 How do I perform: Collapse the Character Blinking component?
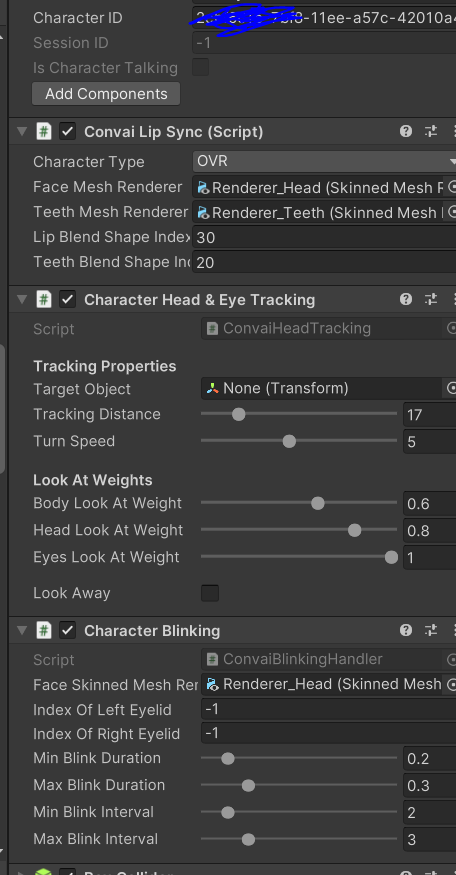[22, 630]
